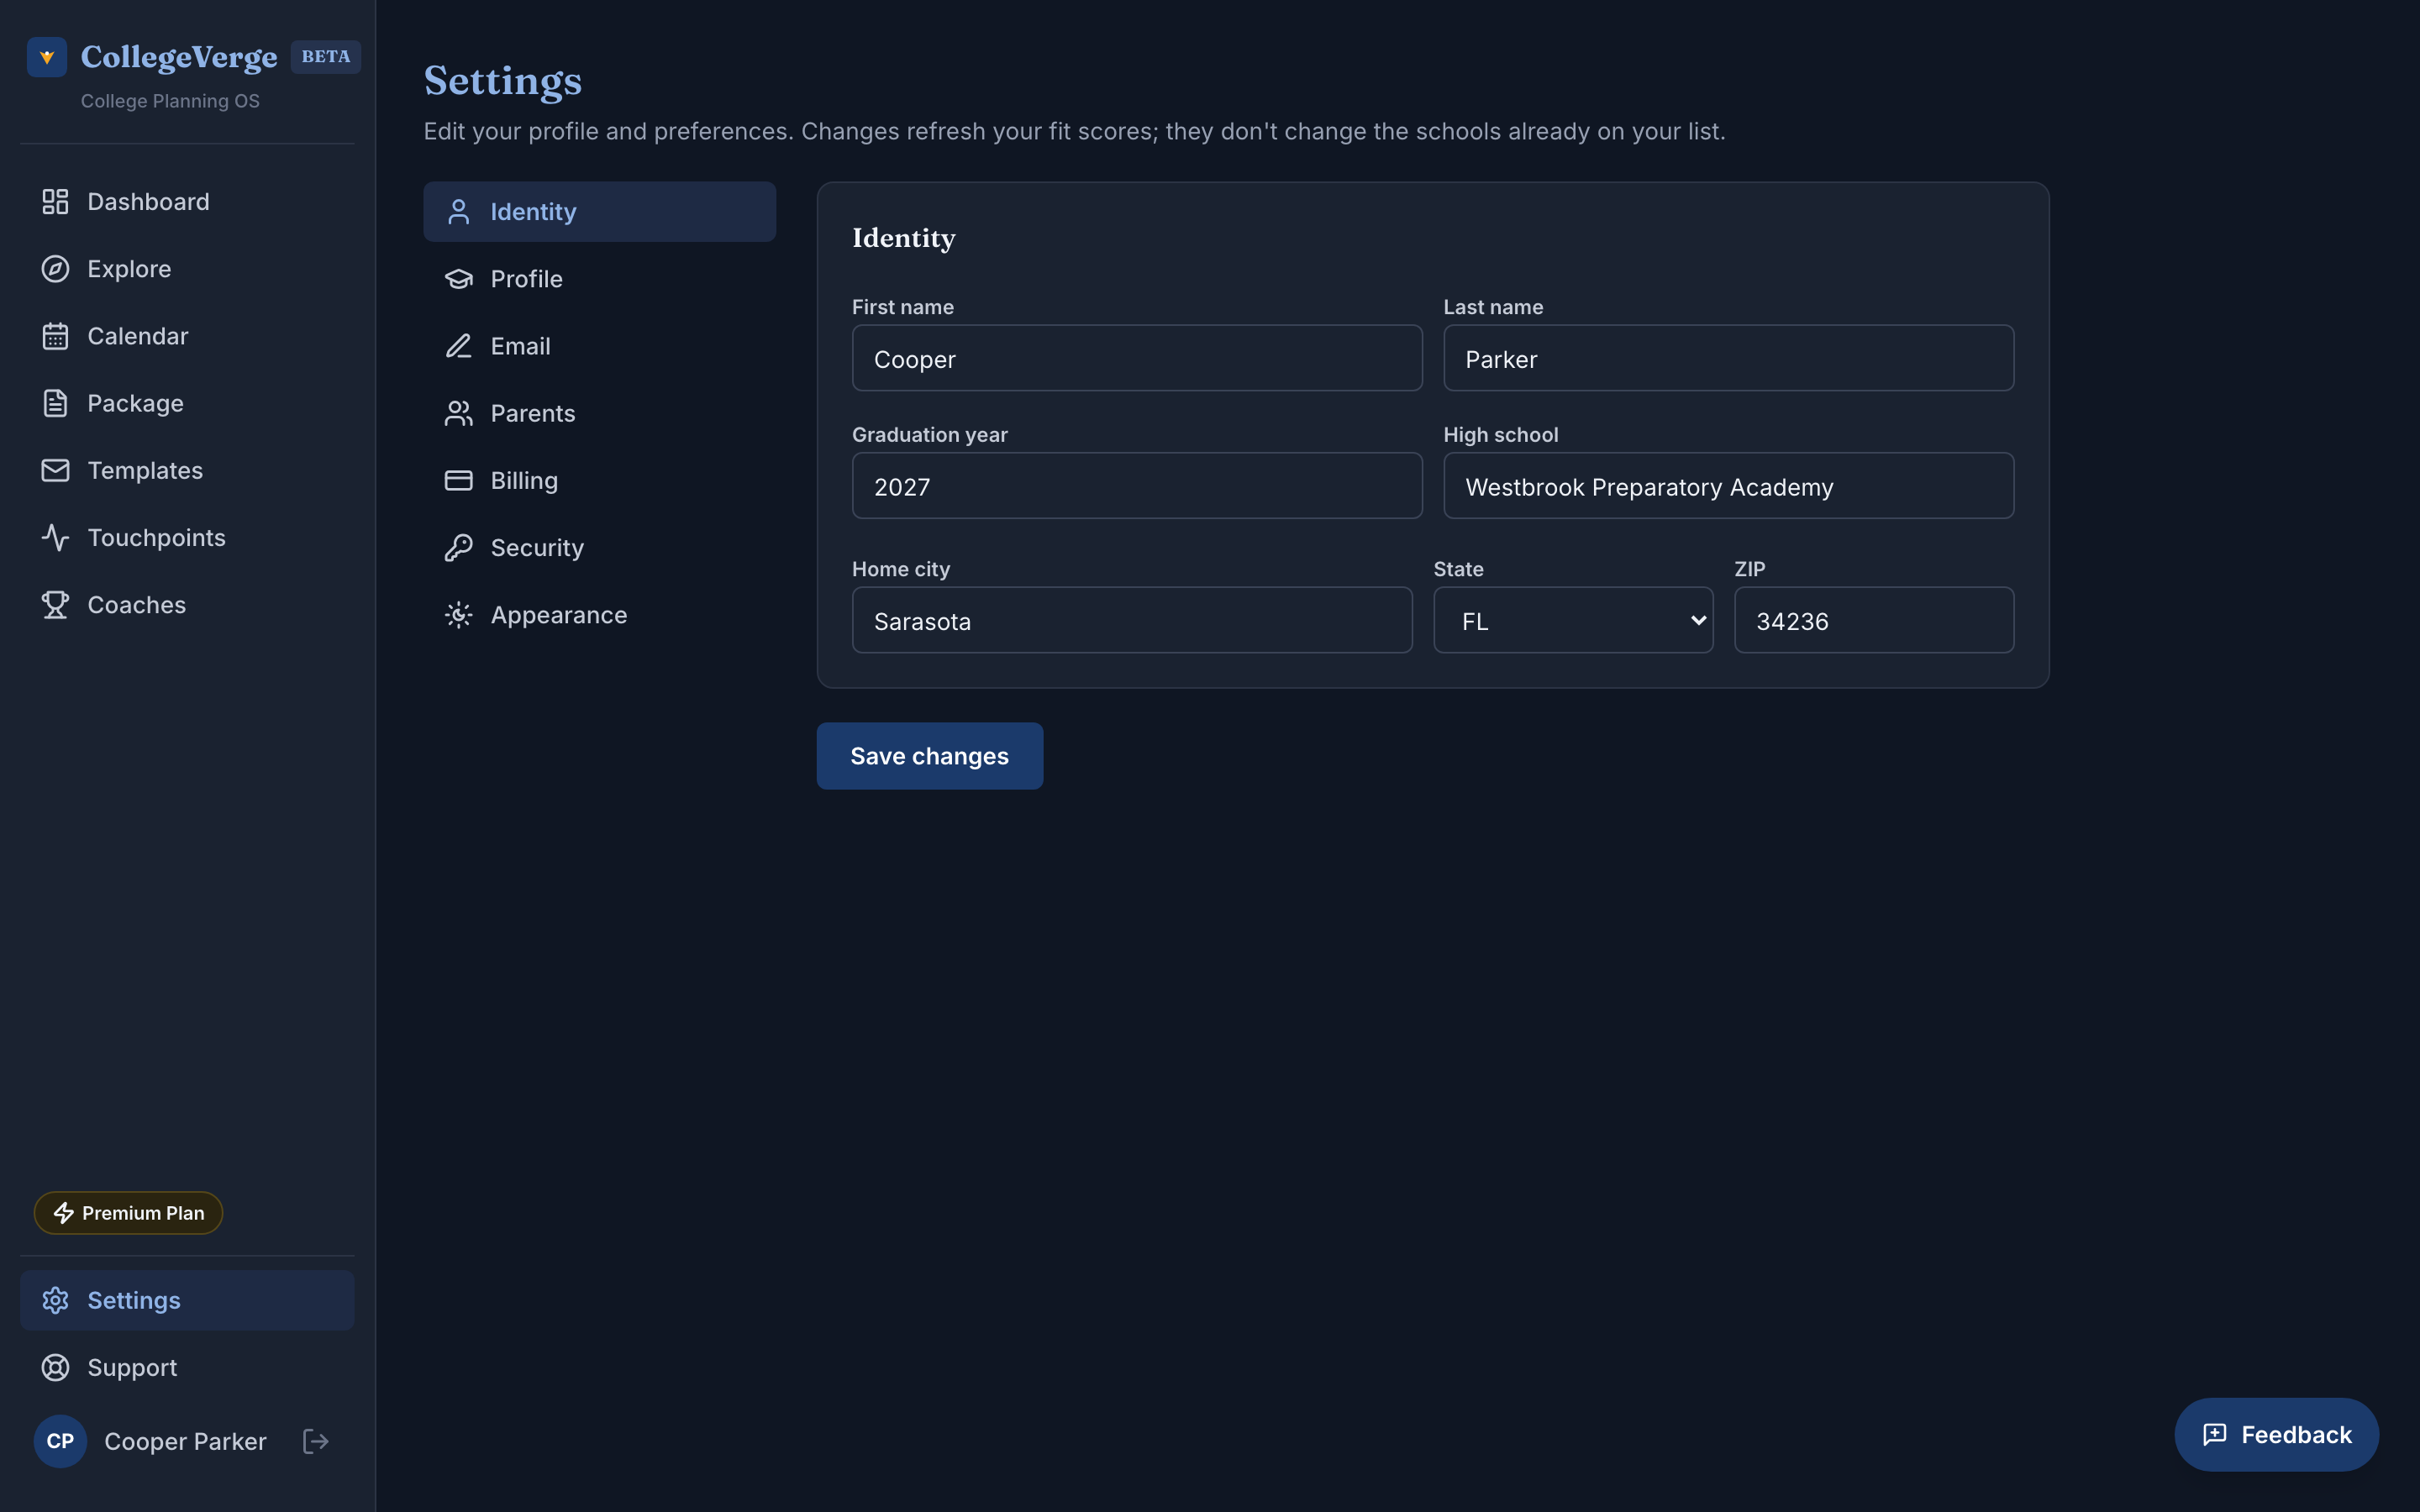Select the Parents settings tab
This screenshot has width=2420, height=1512.
pyautogui.click(x=600, y=413)
